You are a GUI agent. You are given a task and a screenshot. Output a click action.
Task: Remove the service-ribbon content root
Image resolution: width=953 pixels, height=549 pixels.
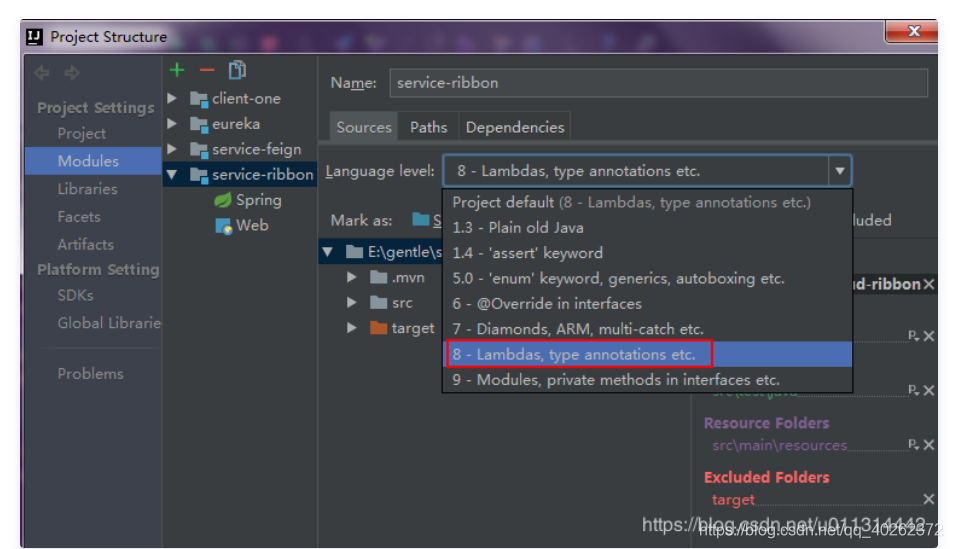click(929, 284)
